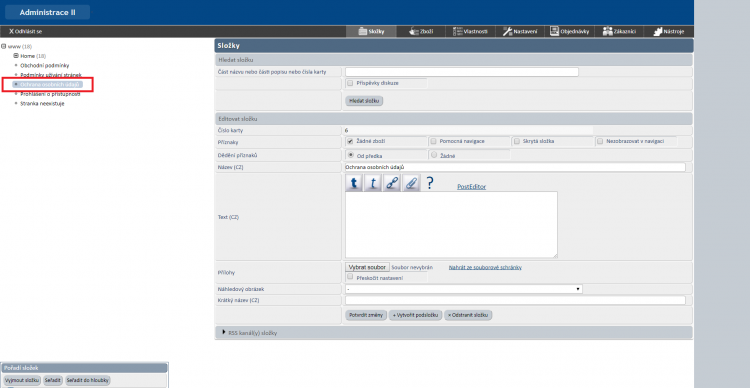
Task: Click the Nástroje tools icon
Action: tap(657, 32)
